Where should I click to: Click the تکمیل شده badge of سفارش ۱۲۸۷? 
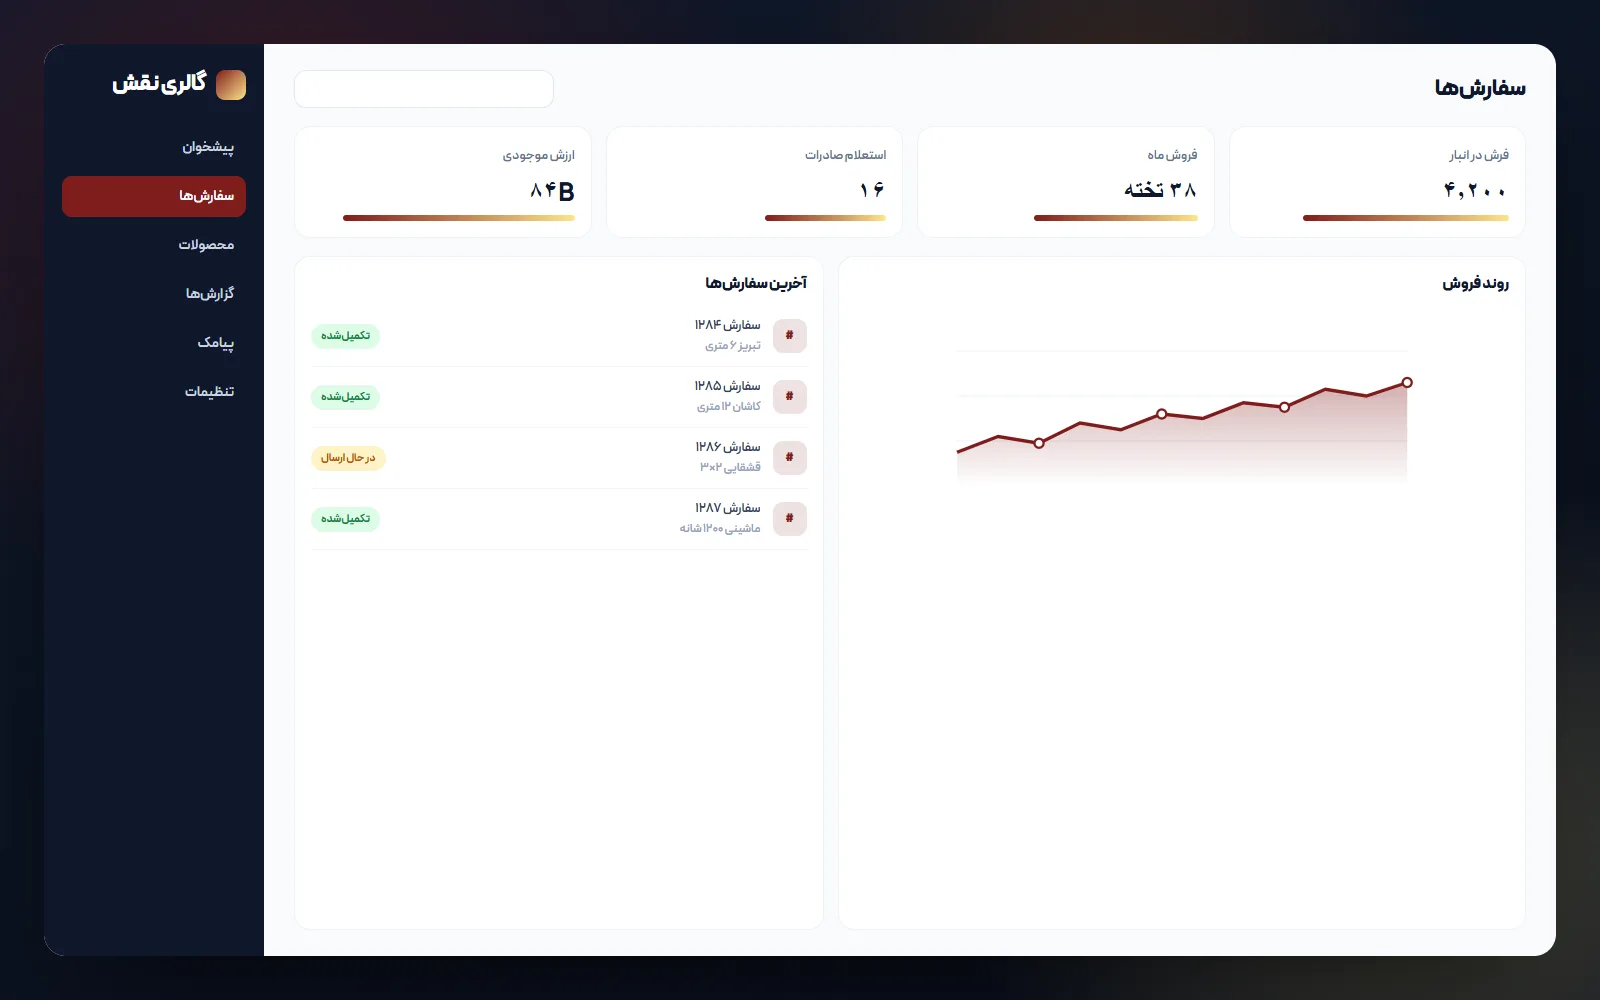click(345, 519)
